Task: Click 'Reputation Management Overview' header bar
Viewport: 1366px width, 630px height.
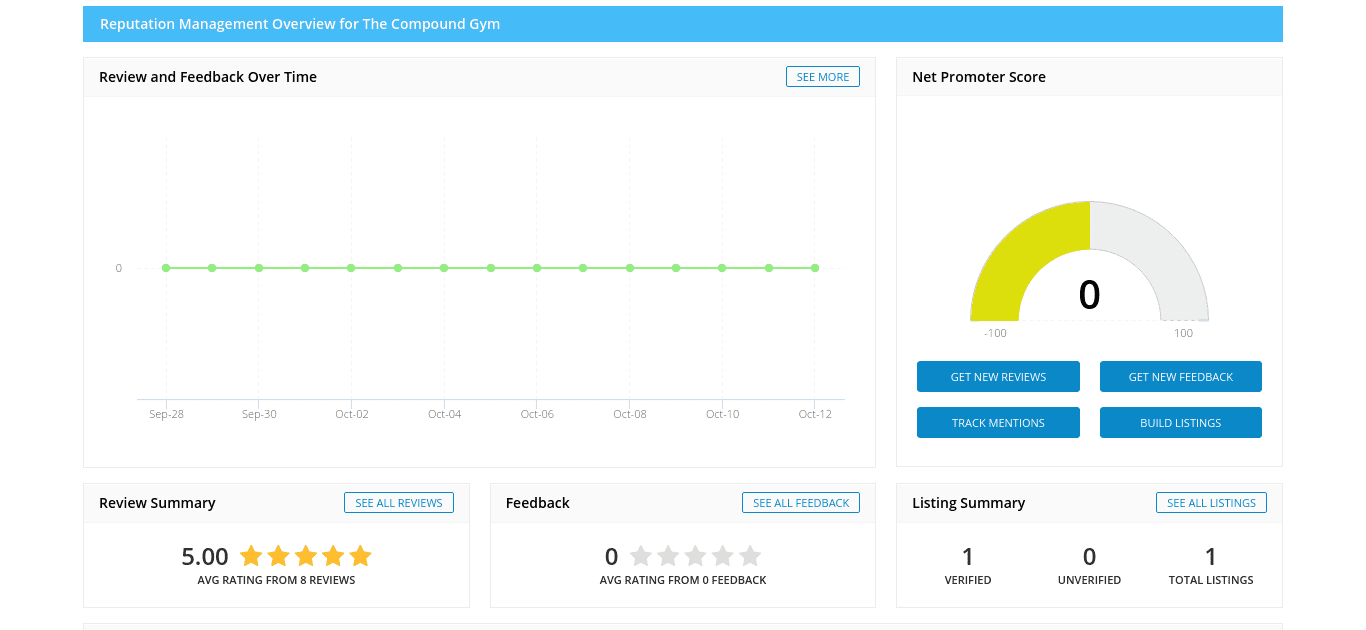Action: pyautogui.click(x=683, y=24)
